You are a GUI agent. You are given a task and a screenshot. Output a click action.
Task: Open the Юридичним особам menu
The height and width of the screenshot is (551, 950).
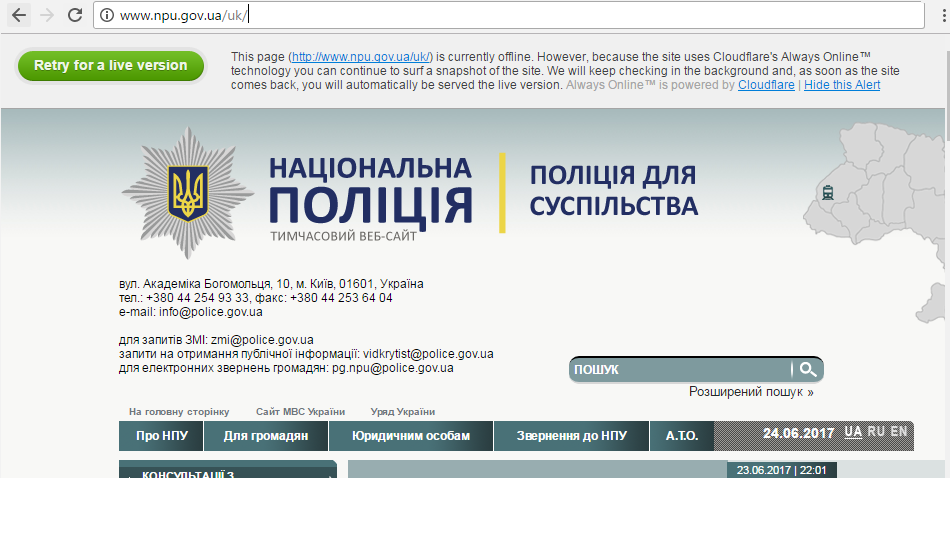pyautogui.click(x=411, y=436)
